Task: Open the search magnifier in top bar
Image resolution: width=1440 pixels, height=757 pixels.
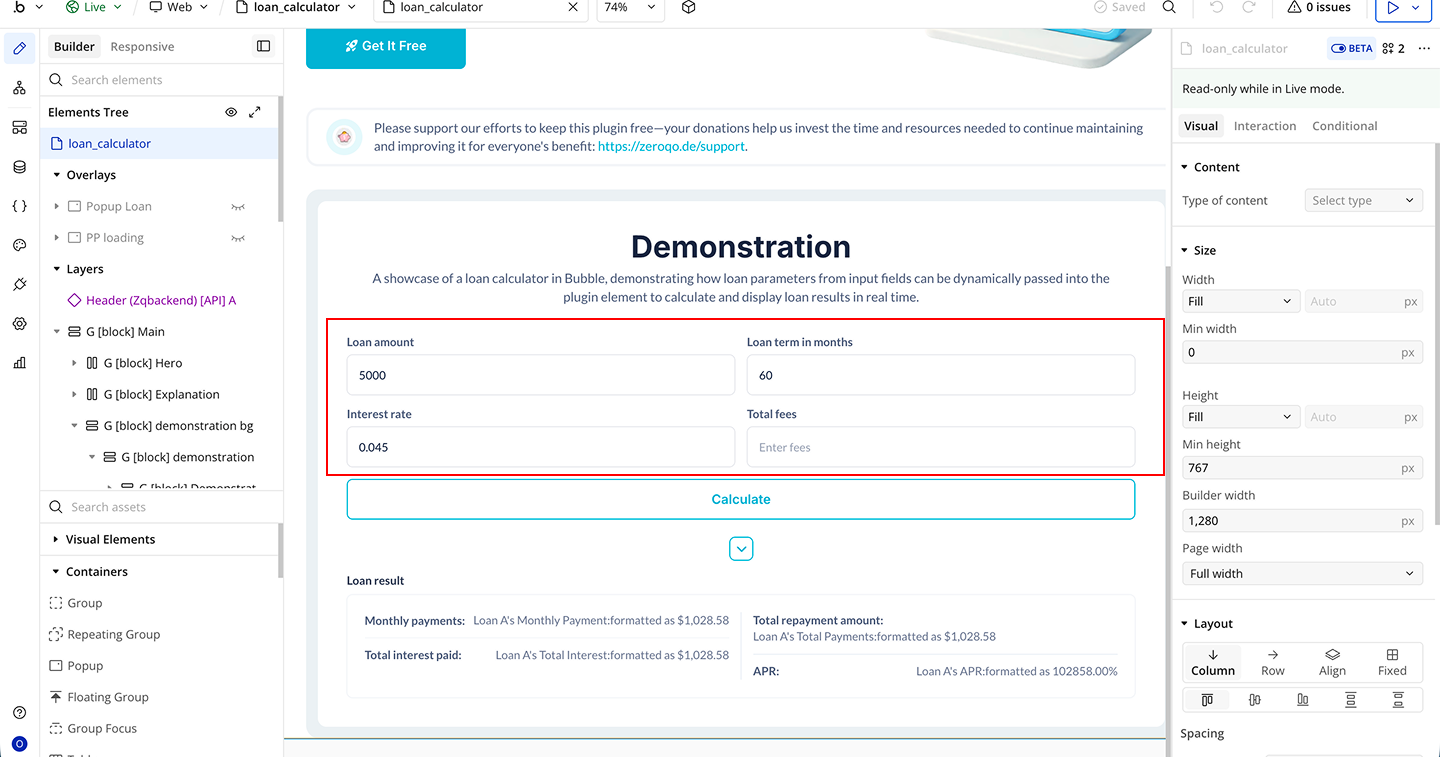Action: pos(1169,8)
